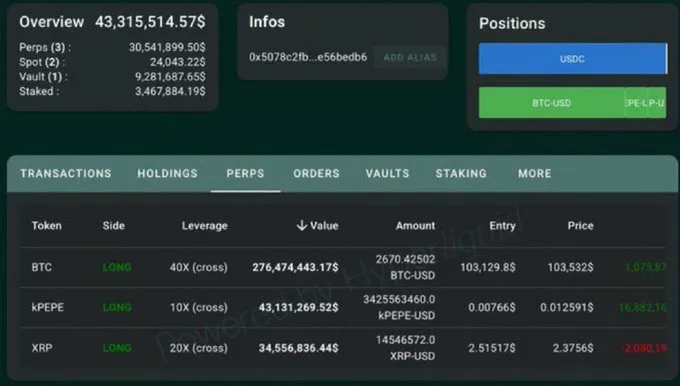
Task: Sort positions by Entry header
Action: (502, 226)
